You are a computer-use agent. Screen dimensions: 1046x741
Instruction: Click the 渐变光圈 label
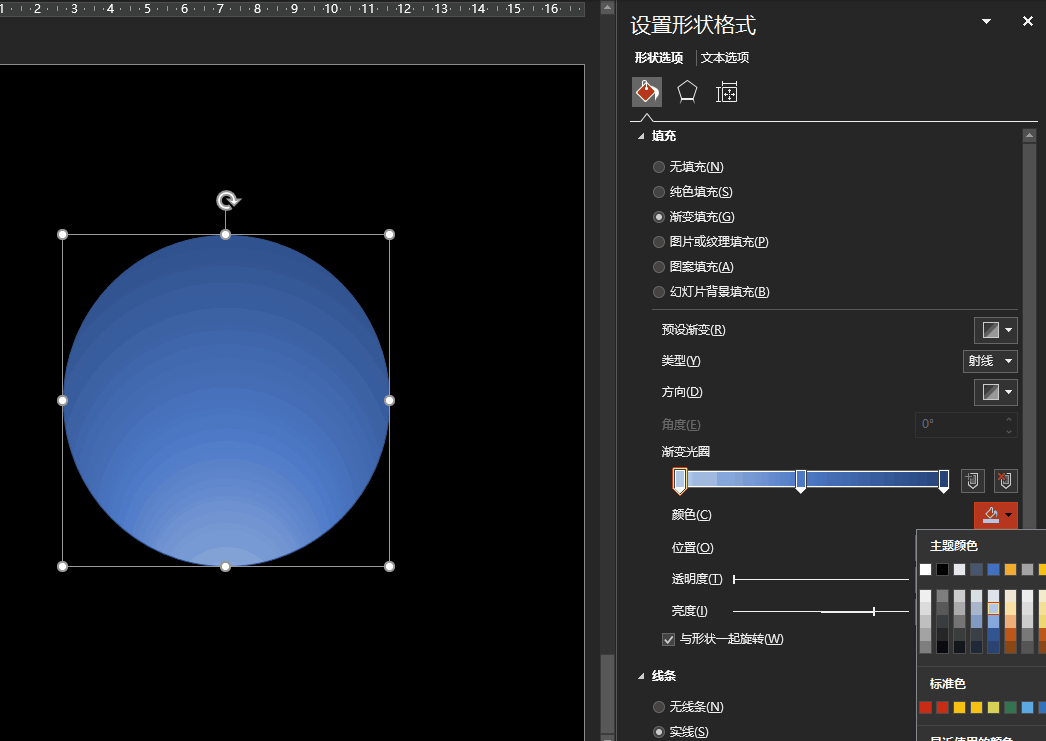point(685,452)
